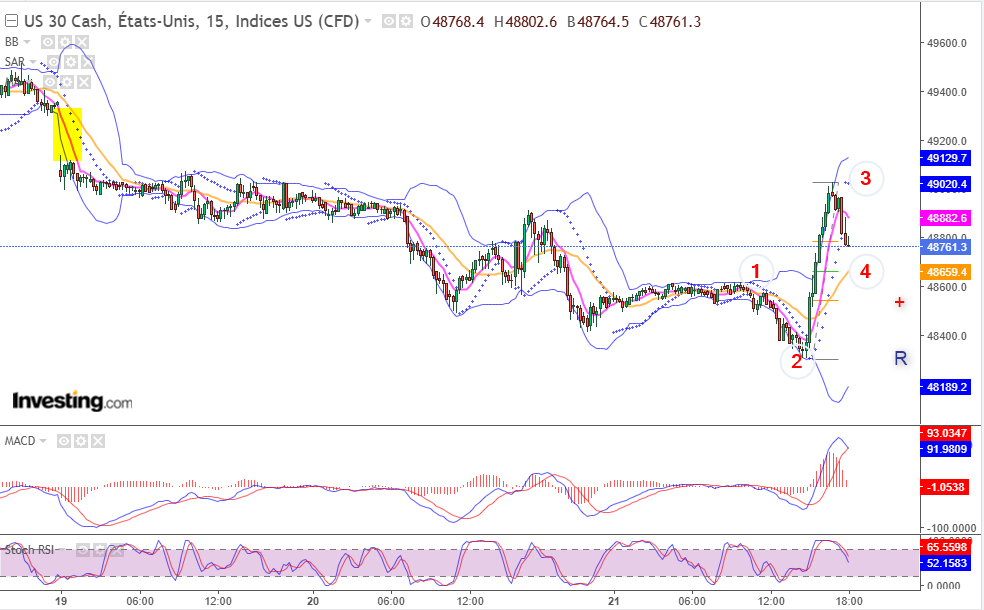The width and height of the screenshot is (984, 610).
Task: Click the red 65.5598 Stoch RSI value label
Action: pos(946,547)
